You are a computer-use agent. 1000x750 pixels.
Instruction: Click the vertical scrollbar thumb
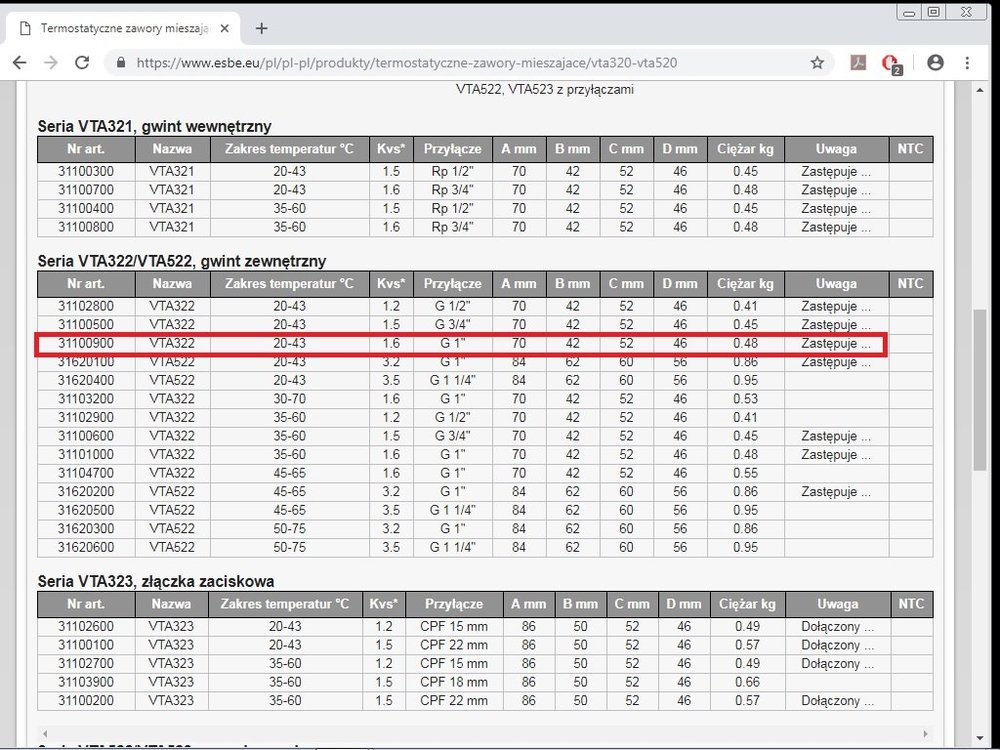[x=979, y=390]
